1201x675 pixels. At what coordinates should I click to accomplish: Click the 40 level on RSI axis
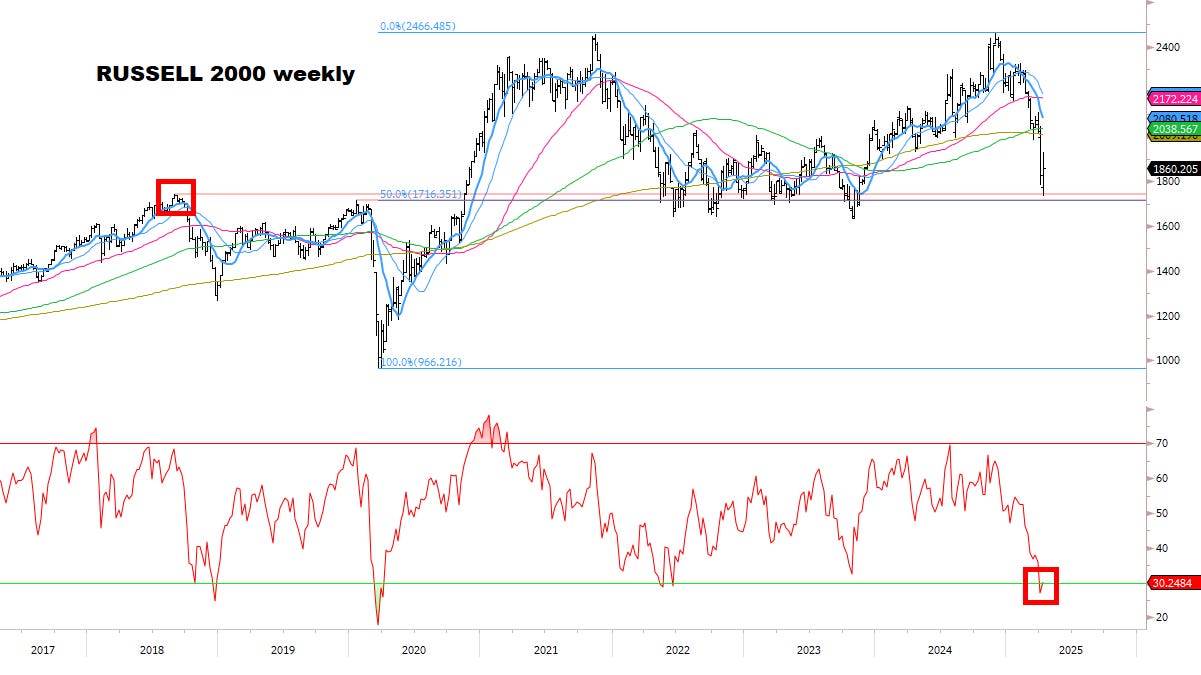pos(1160,549)
